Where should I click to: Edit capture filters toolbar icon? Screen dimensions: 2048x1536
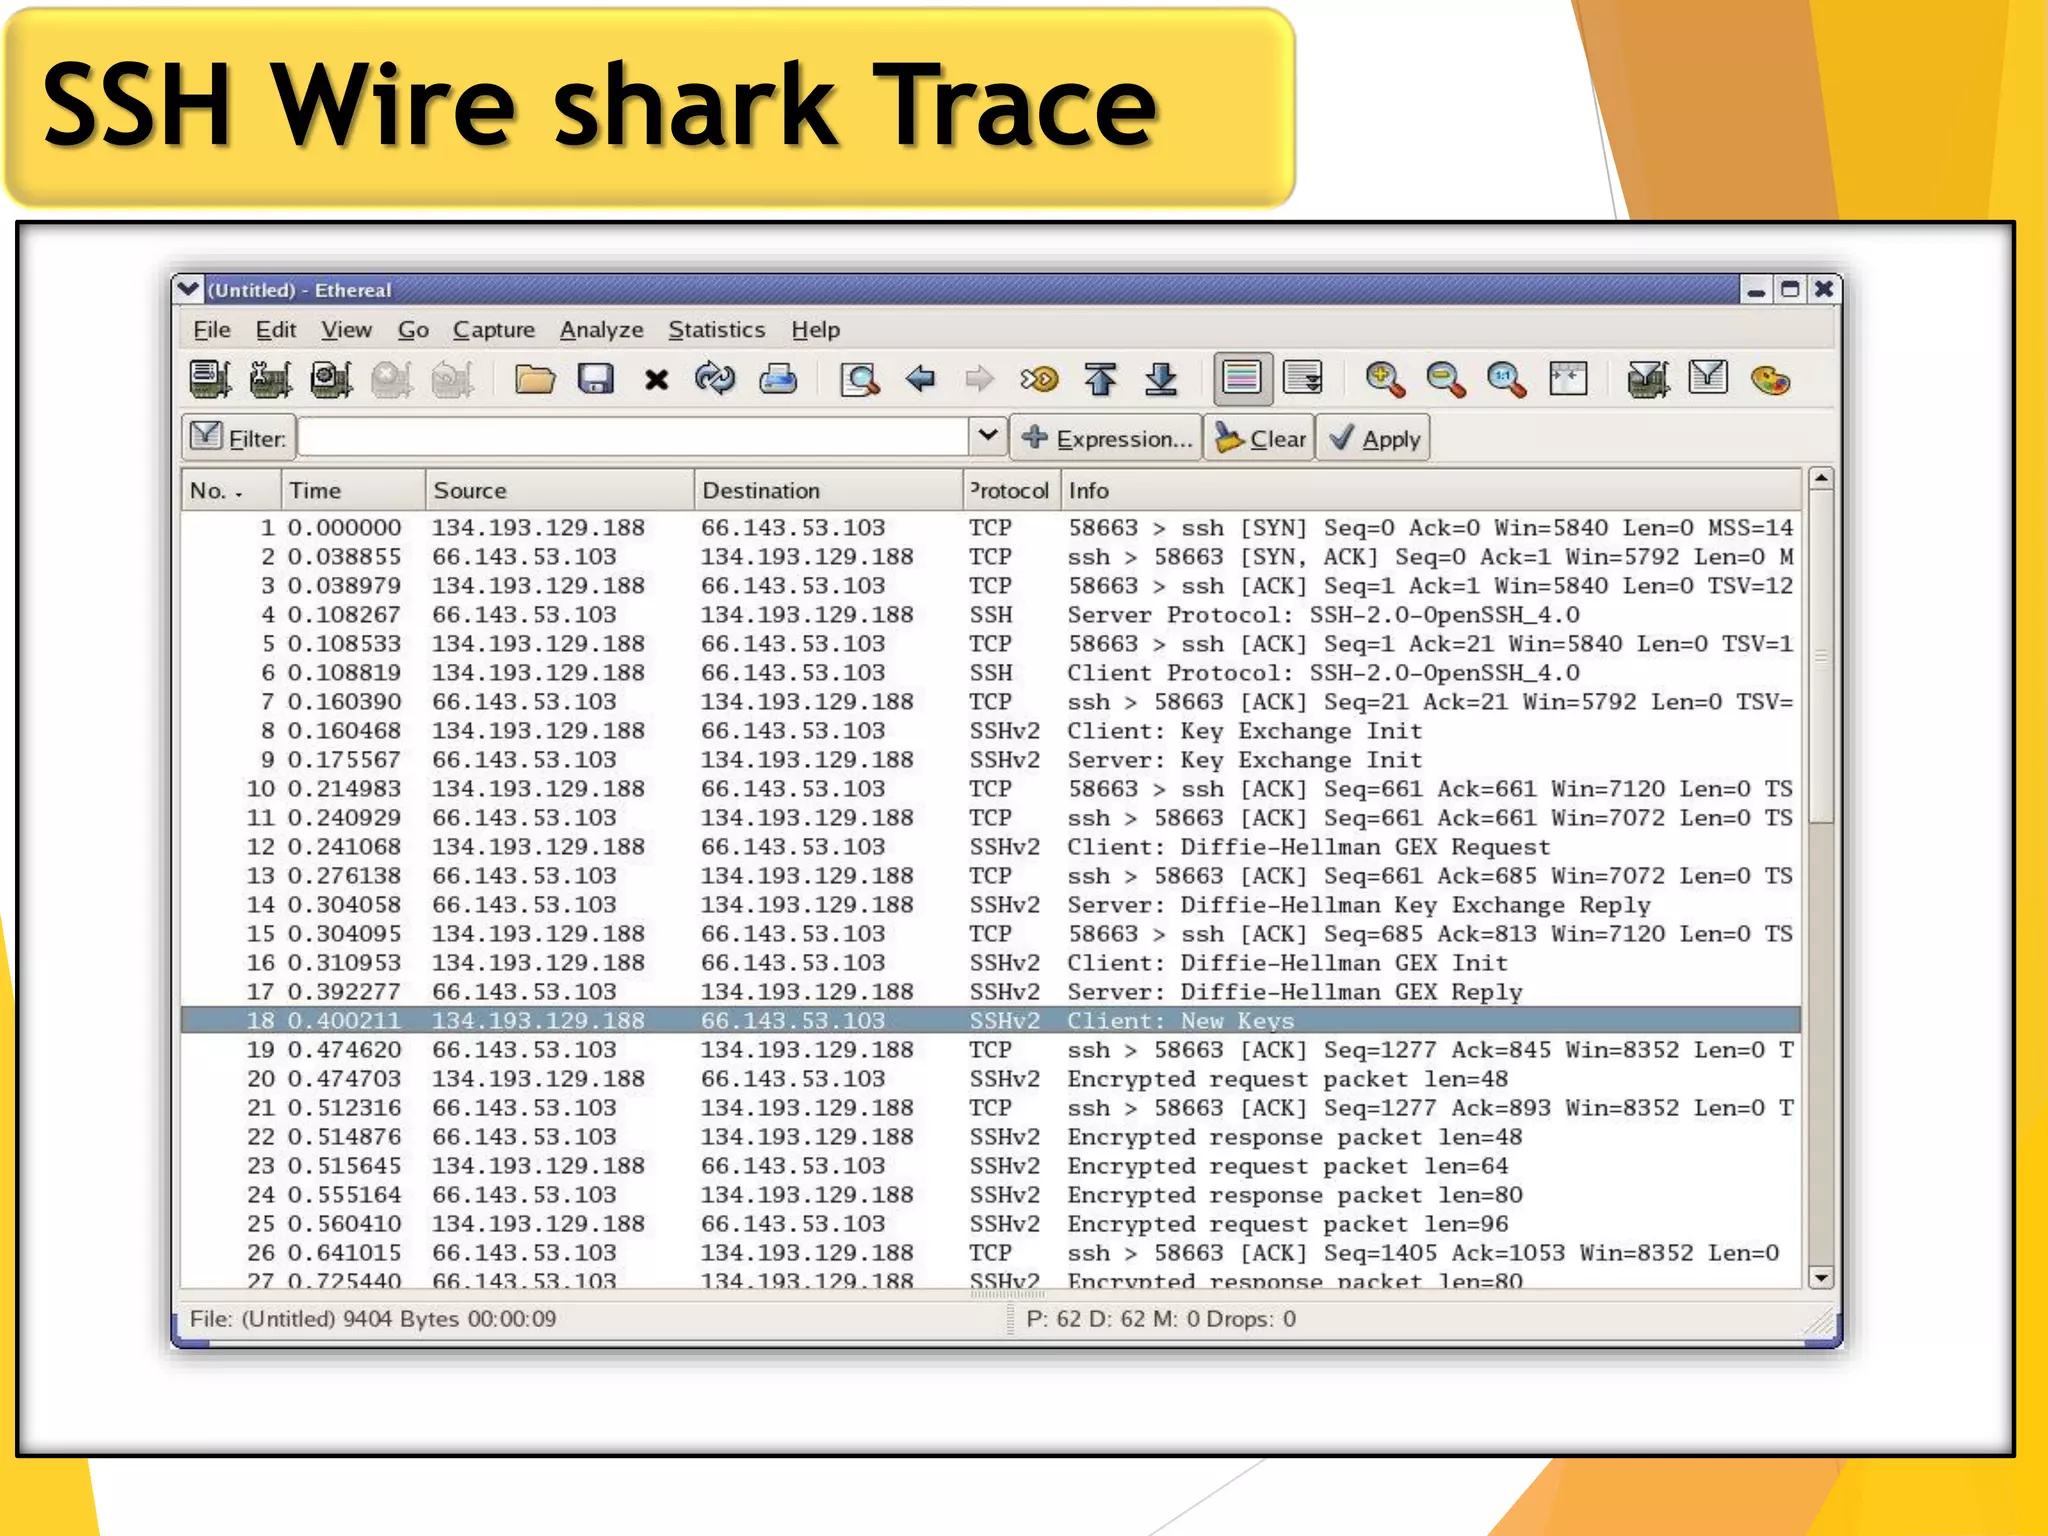(x=1648, y=379)
